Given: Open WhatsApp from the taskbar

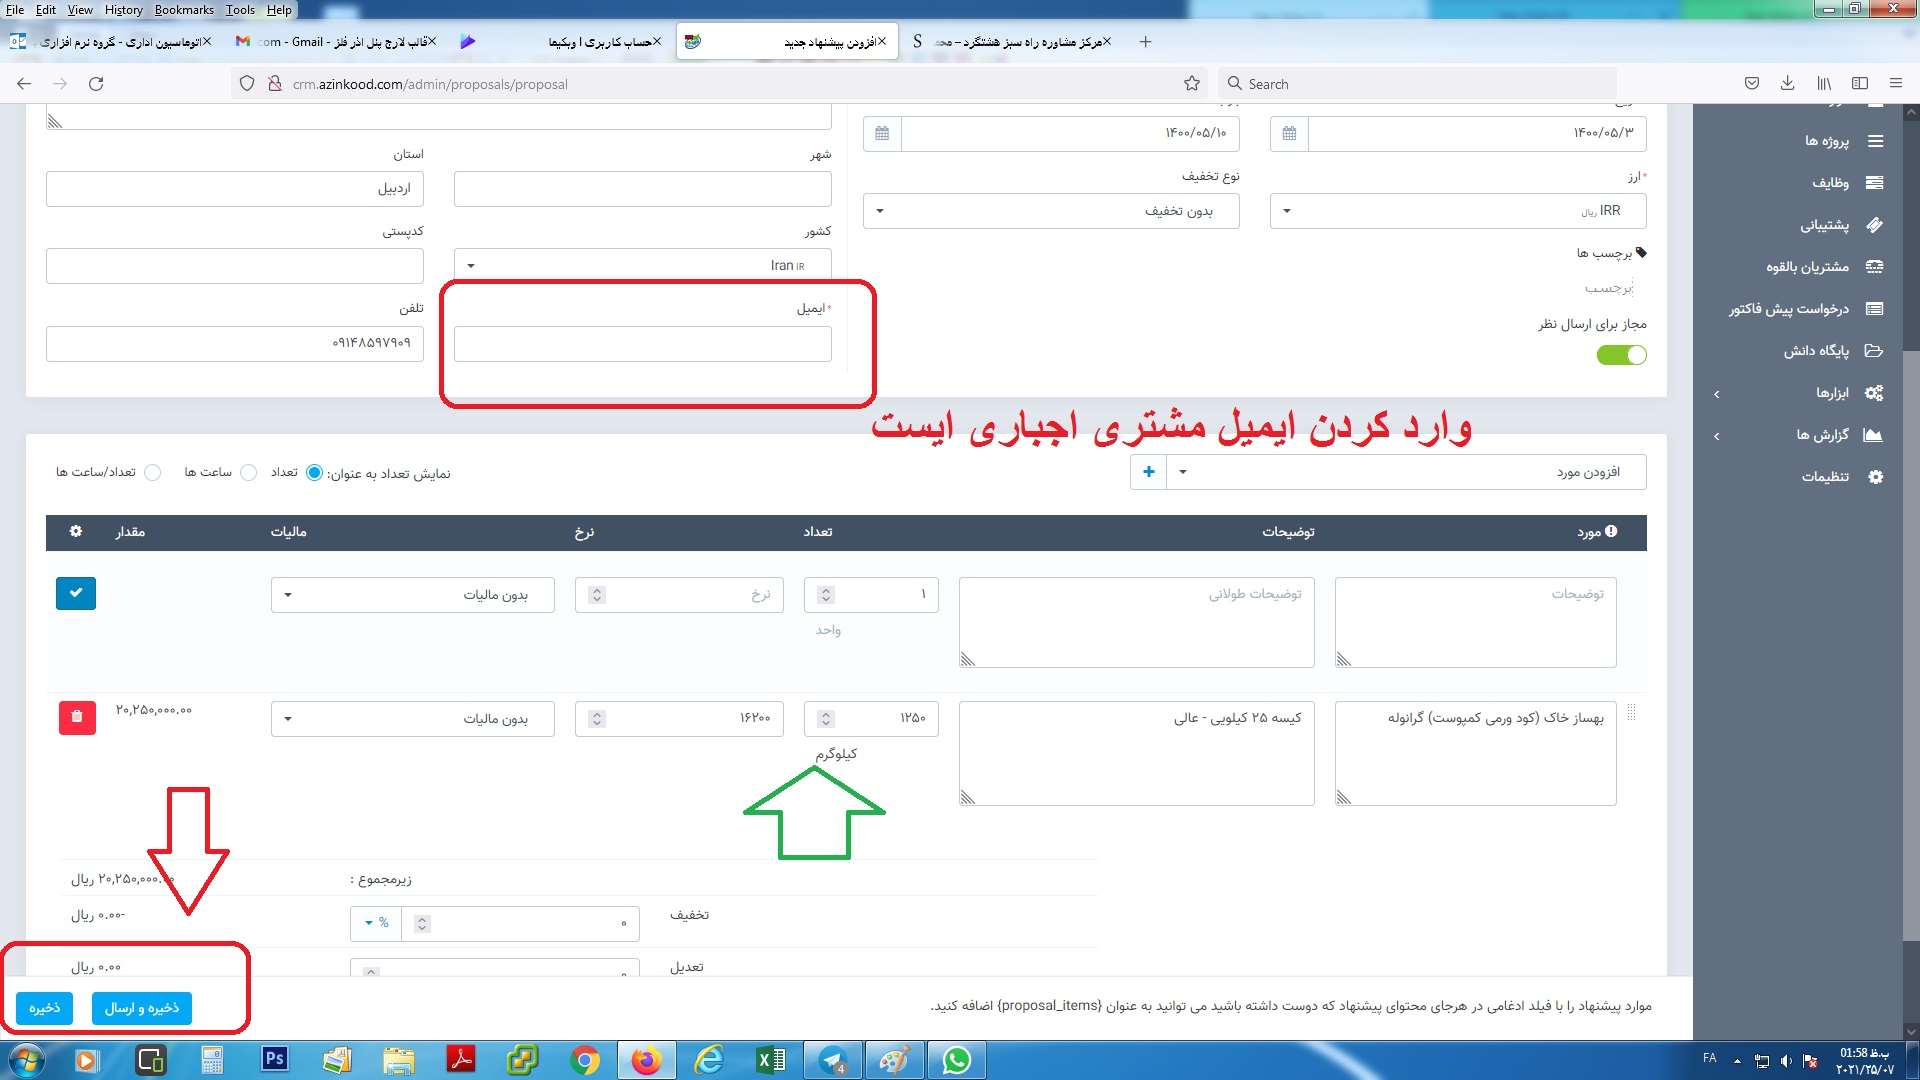Looking at the screenshot, I should (957, 1060).
